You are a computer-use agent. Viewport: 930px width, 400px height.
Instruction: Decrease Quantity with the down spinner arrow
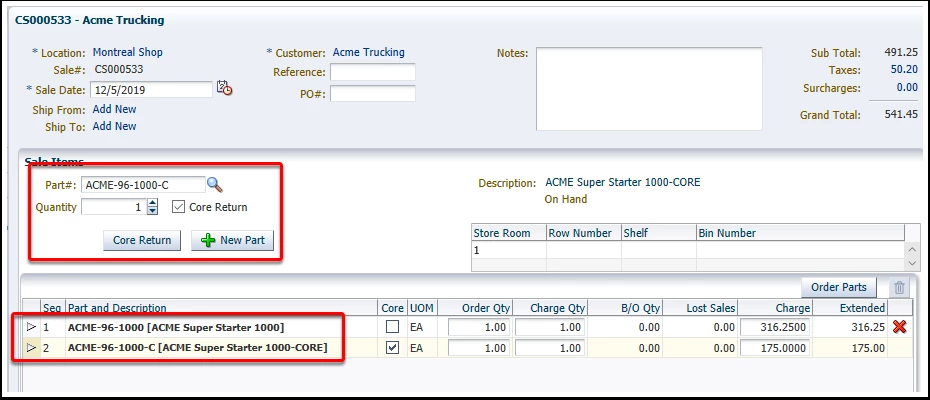pos(153,211)
